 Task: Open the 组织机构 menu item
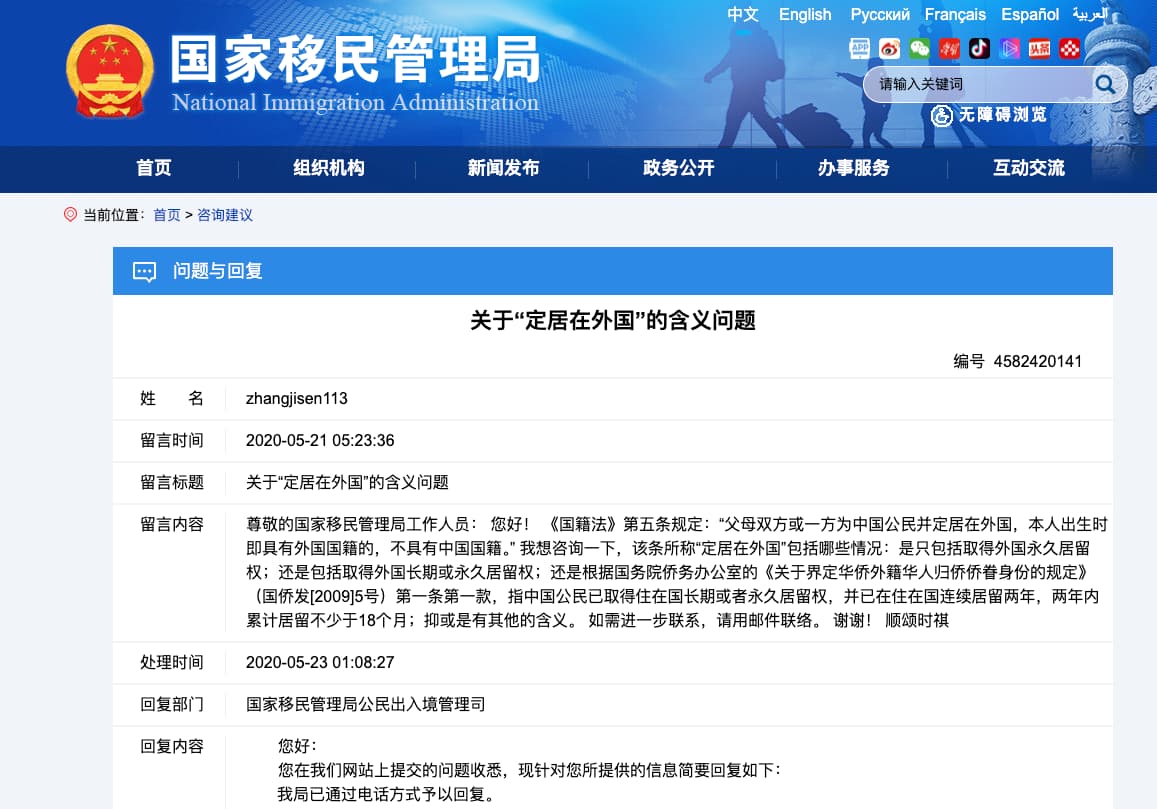(x=328, y=168)
